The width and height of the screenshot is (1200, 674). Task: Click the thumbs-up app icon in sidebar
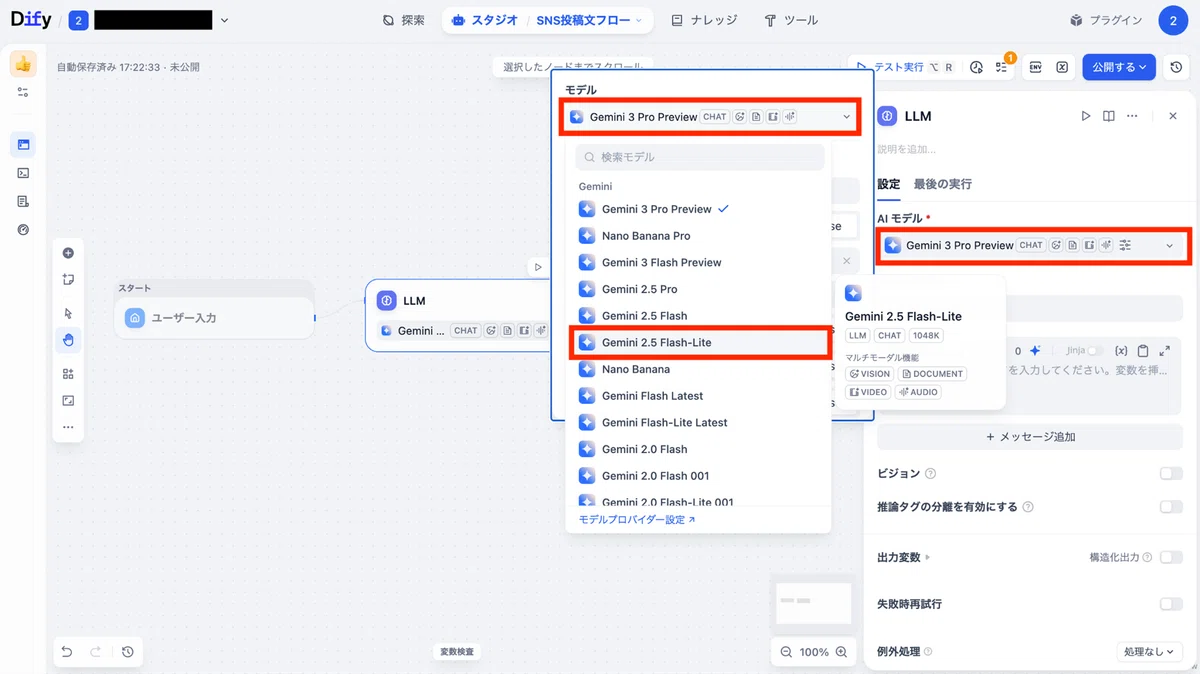point(23,65)
